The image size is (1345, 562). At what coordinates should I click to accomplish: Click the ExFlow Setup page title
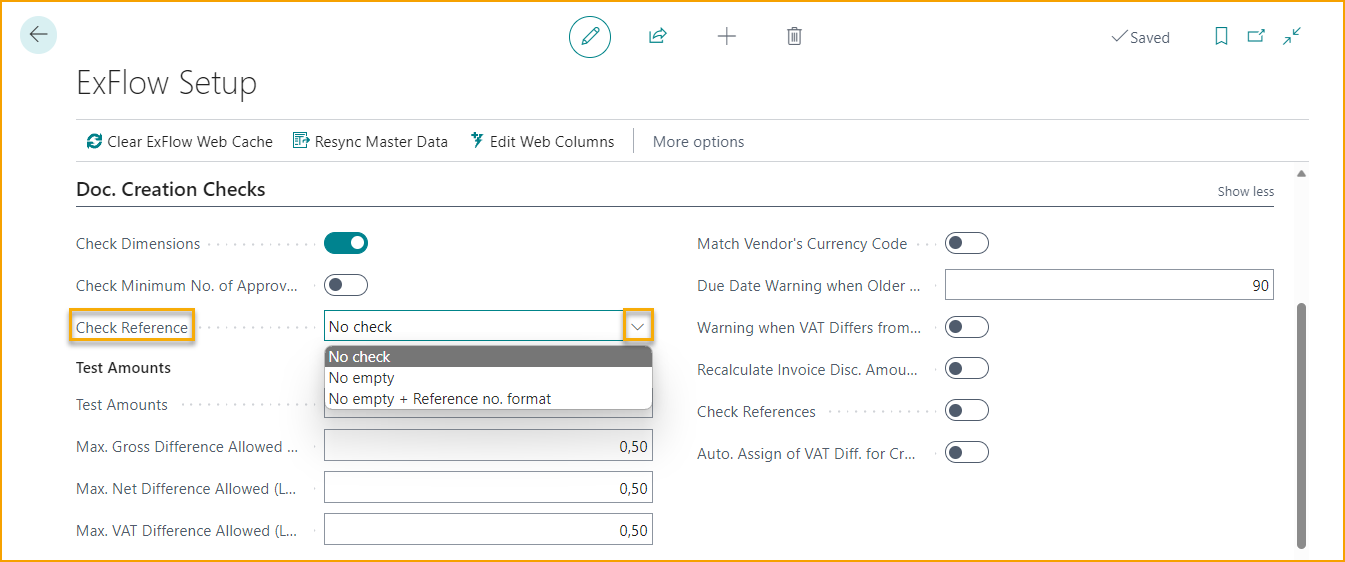[167, 83]
